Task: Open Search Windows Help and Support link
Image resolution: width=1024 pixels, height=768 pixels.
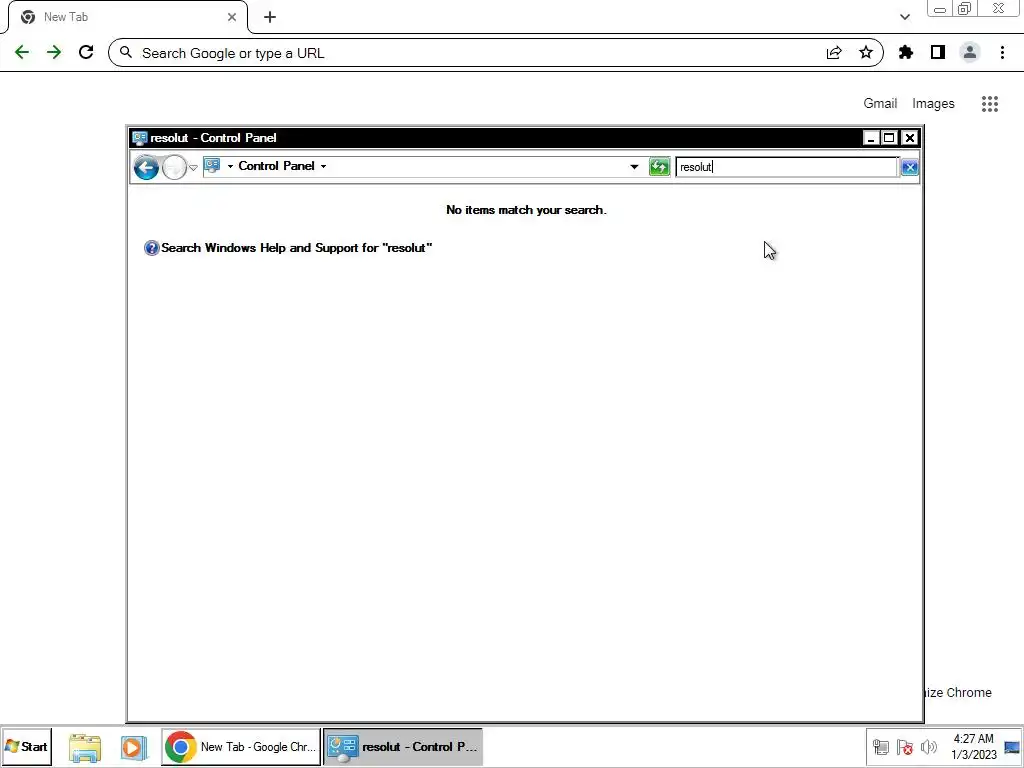Action: [x=296, y=248]
